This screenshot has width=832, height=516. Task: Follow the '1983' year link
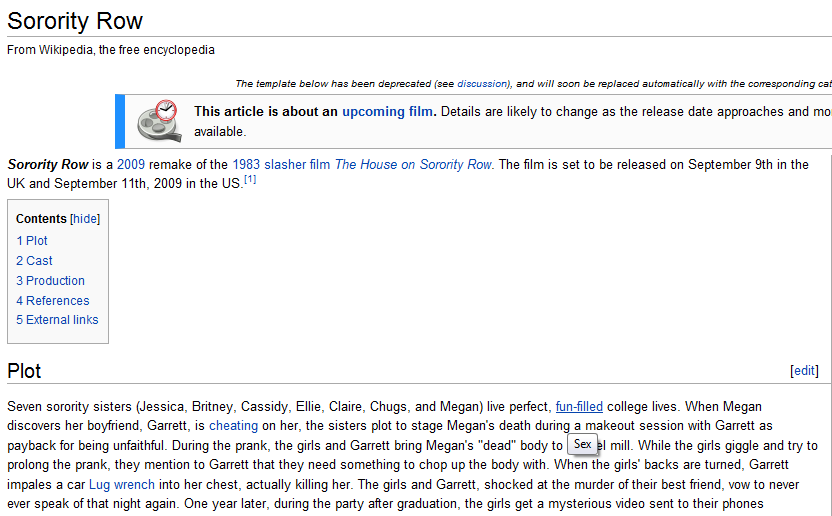coord(246,165)
